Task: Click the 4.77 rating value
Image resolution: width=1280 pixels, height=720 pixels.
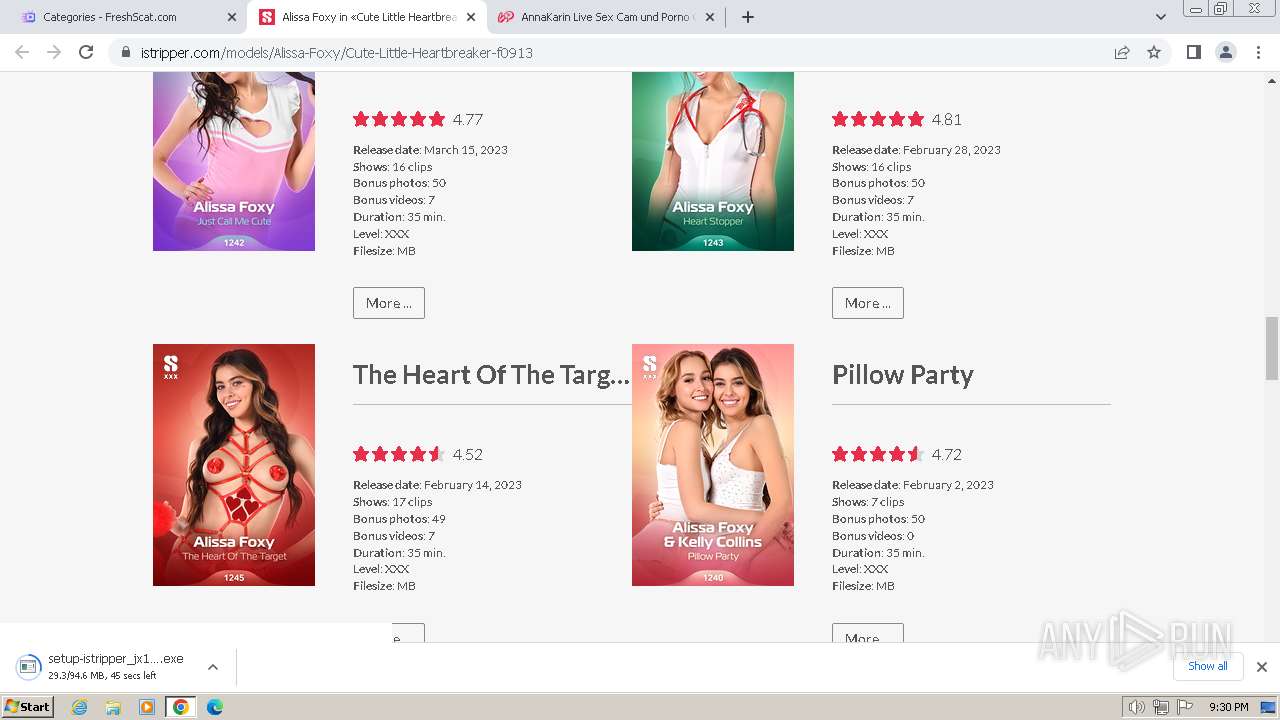Action: (x=467, y=119)
